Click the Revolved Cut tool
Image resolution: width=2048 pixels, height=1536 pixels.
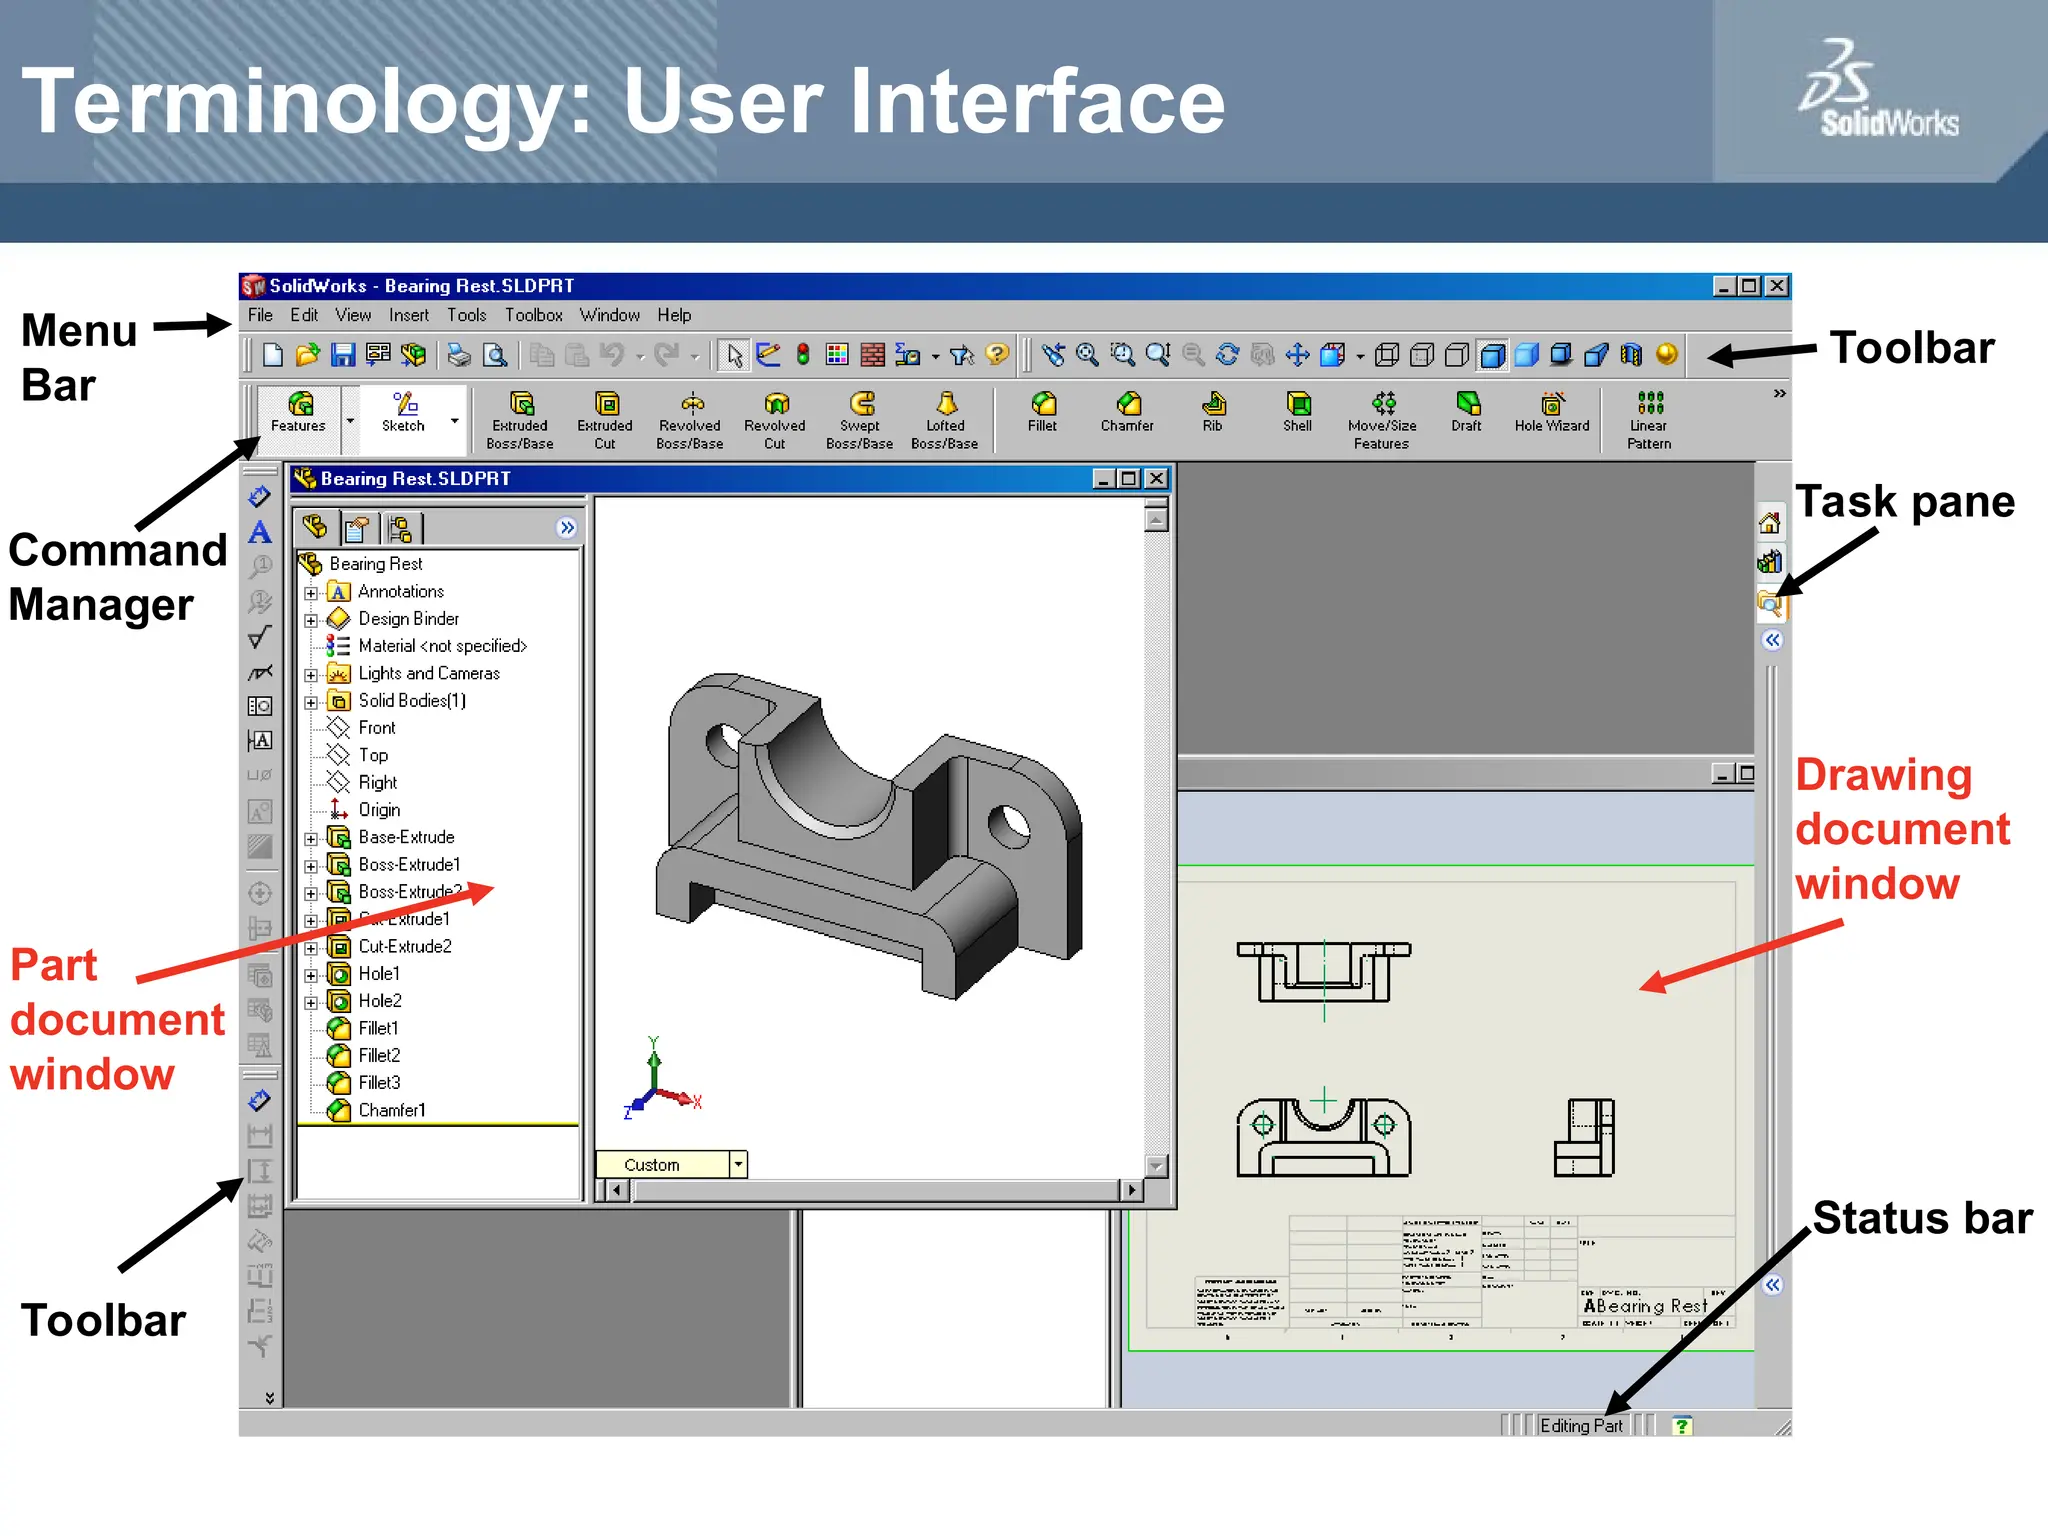click(775, 420)
